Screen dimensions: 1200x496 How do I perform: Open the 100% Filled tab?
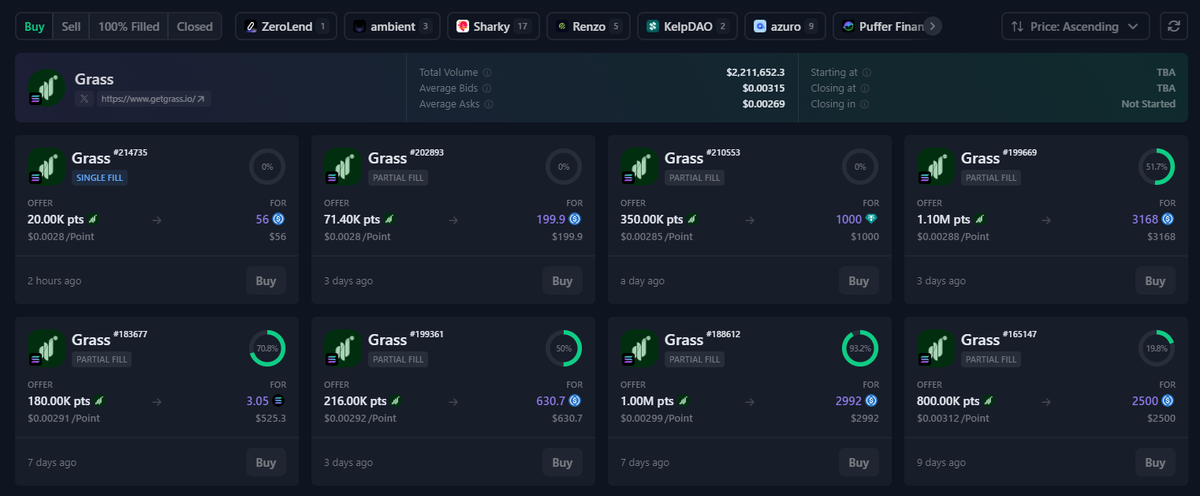128,27
